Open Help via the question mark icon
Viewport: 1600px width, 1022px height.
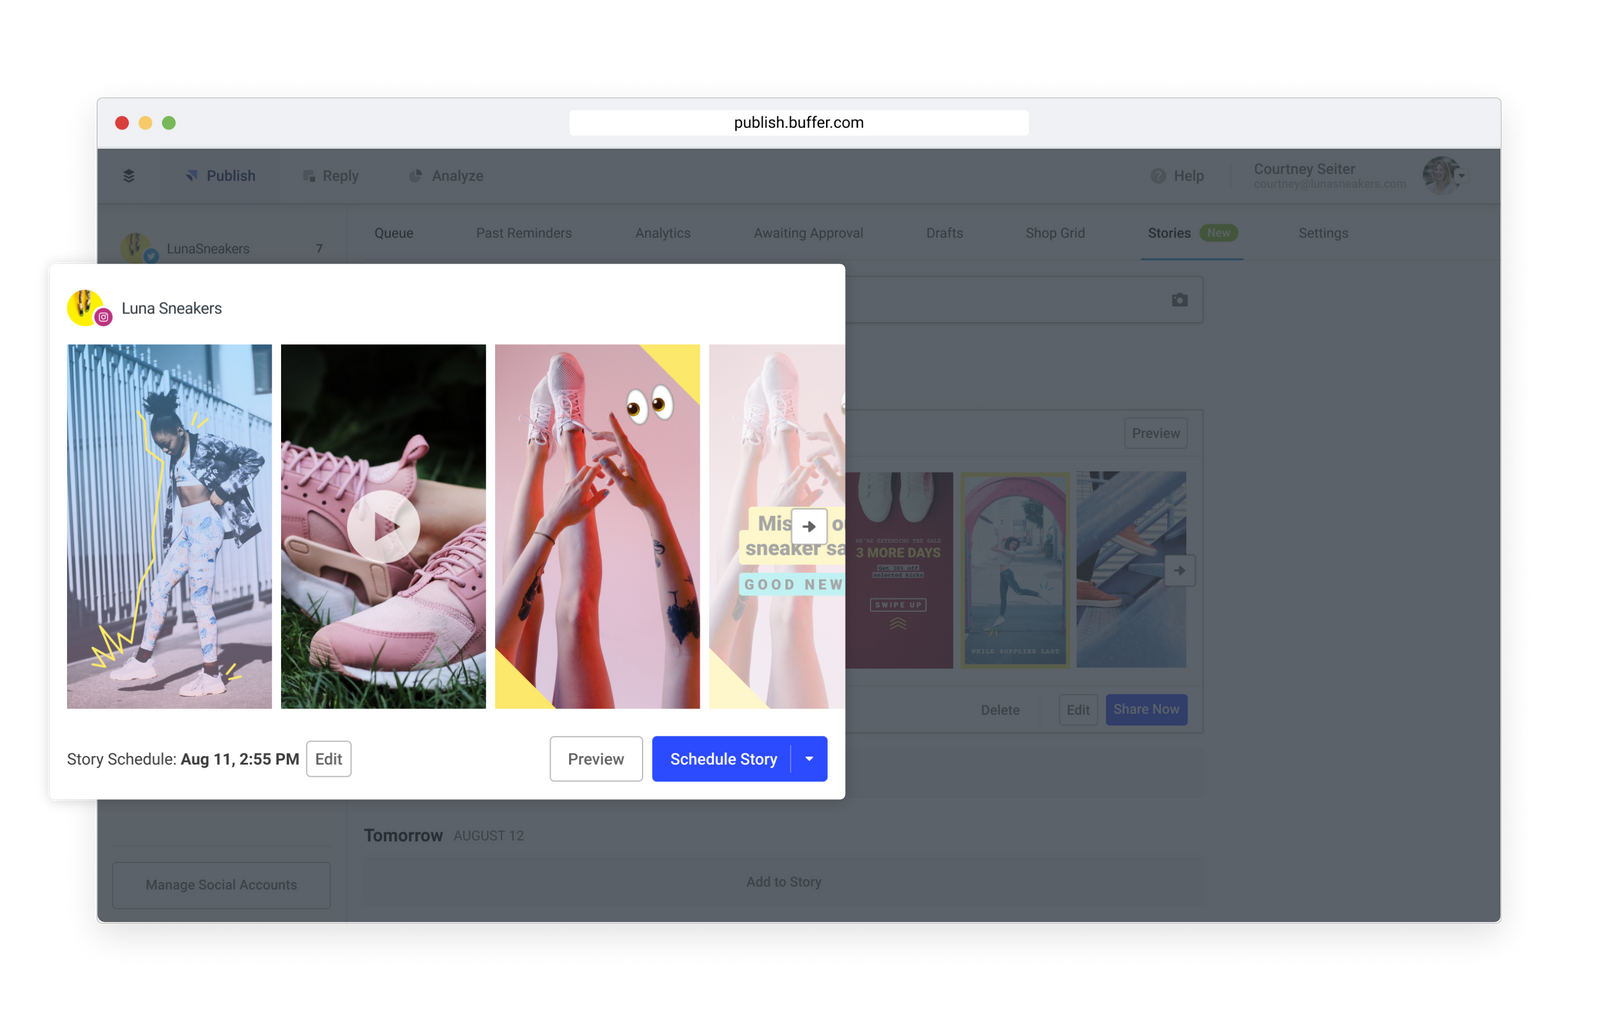(x=1158, y=176)
